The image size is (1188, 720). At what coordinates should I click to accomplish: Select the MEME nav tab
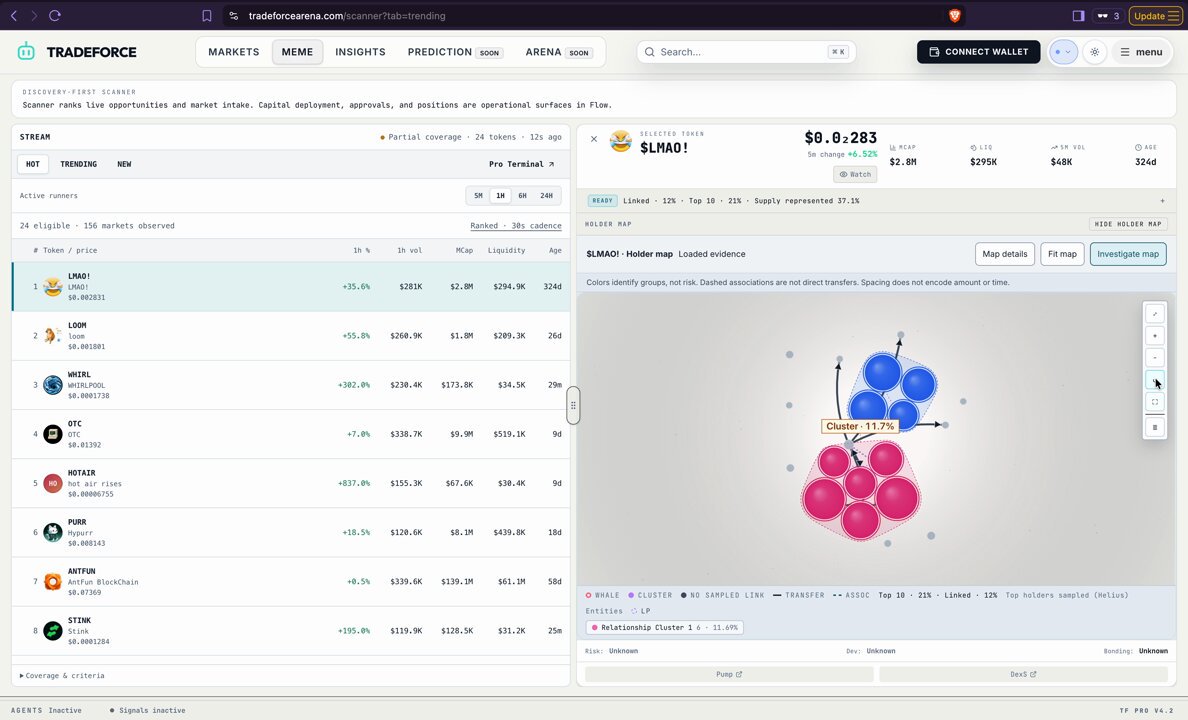pos(297,52)
